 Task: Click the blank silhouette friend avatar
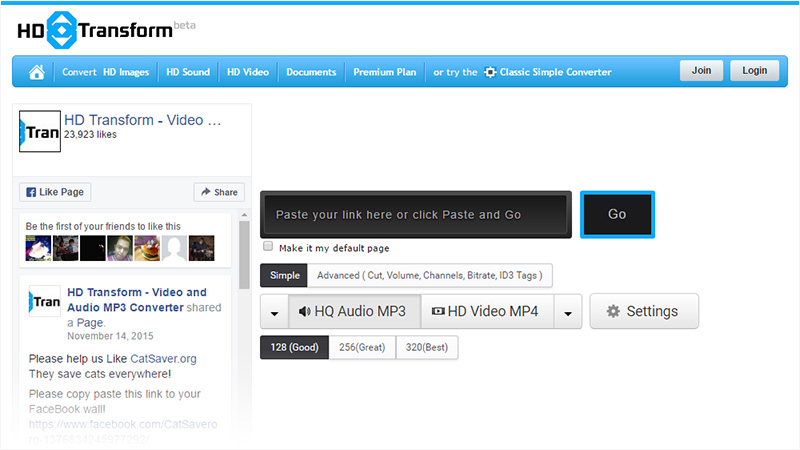(x=174, y=248)
